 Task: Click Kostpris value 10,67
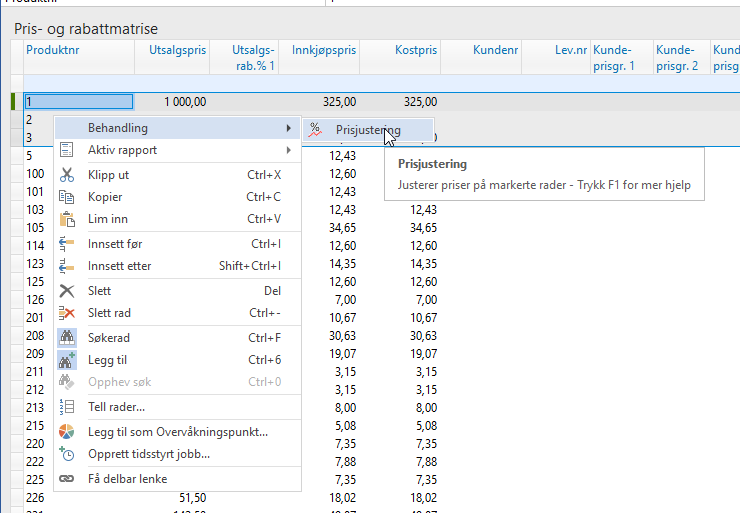(423, 318)
